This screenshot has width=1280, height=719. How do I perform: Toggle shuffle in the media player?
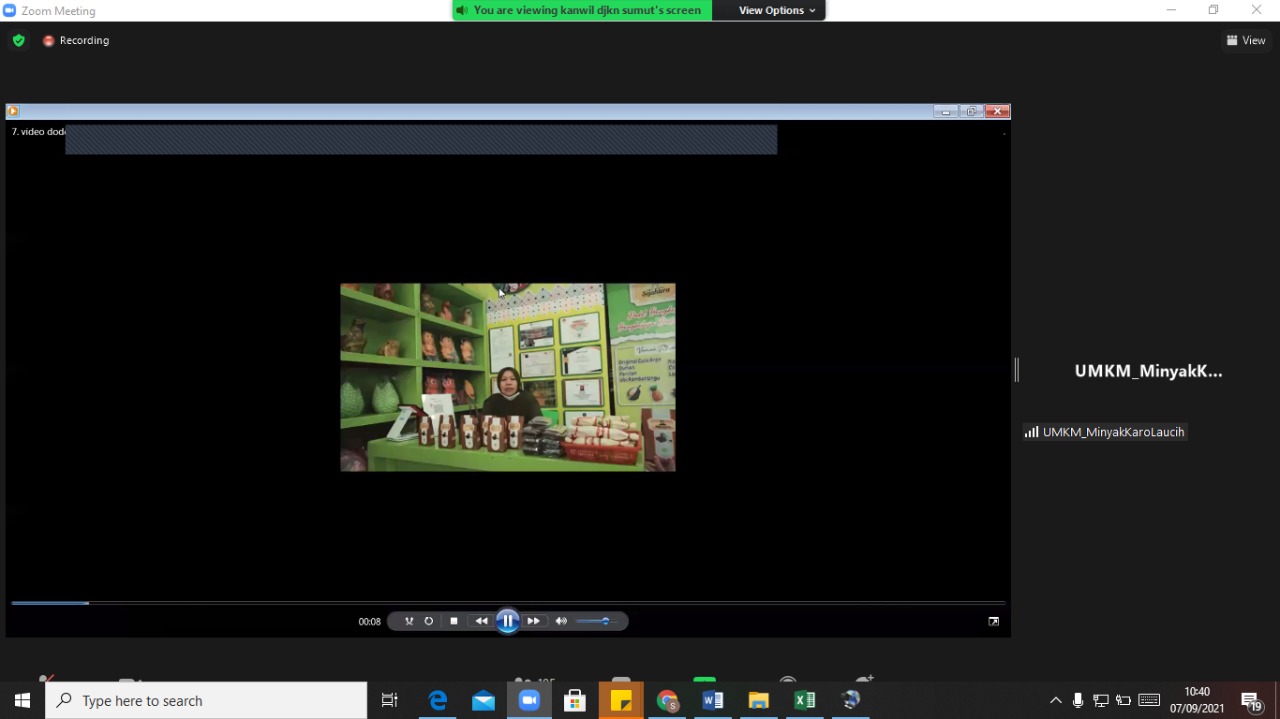[409, 621]
